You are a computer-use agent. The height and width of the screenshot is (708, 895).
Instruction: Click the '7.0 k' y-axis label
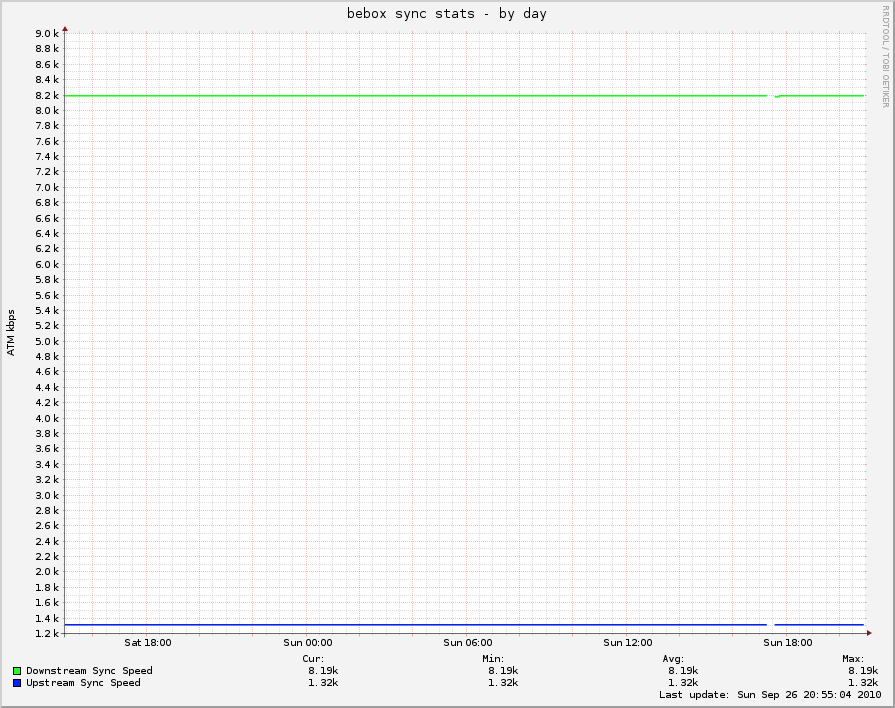click(x=47, y=187)
